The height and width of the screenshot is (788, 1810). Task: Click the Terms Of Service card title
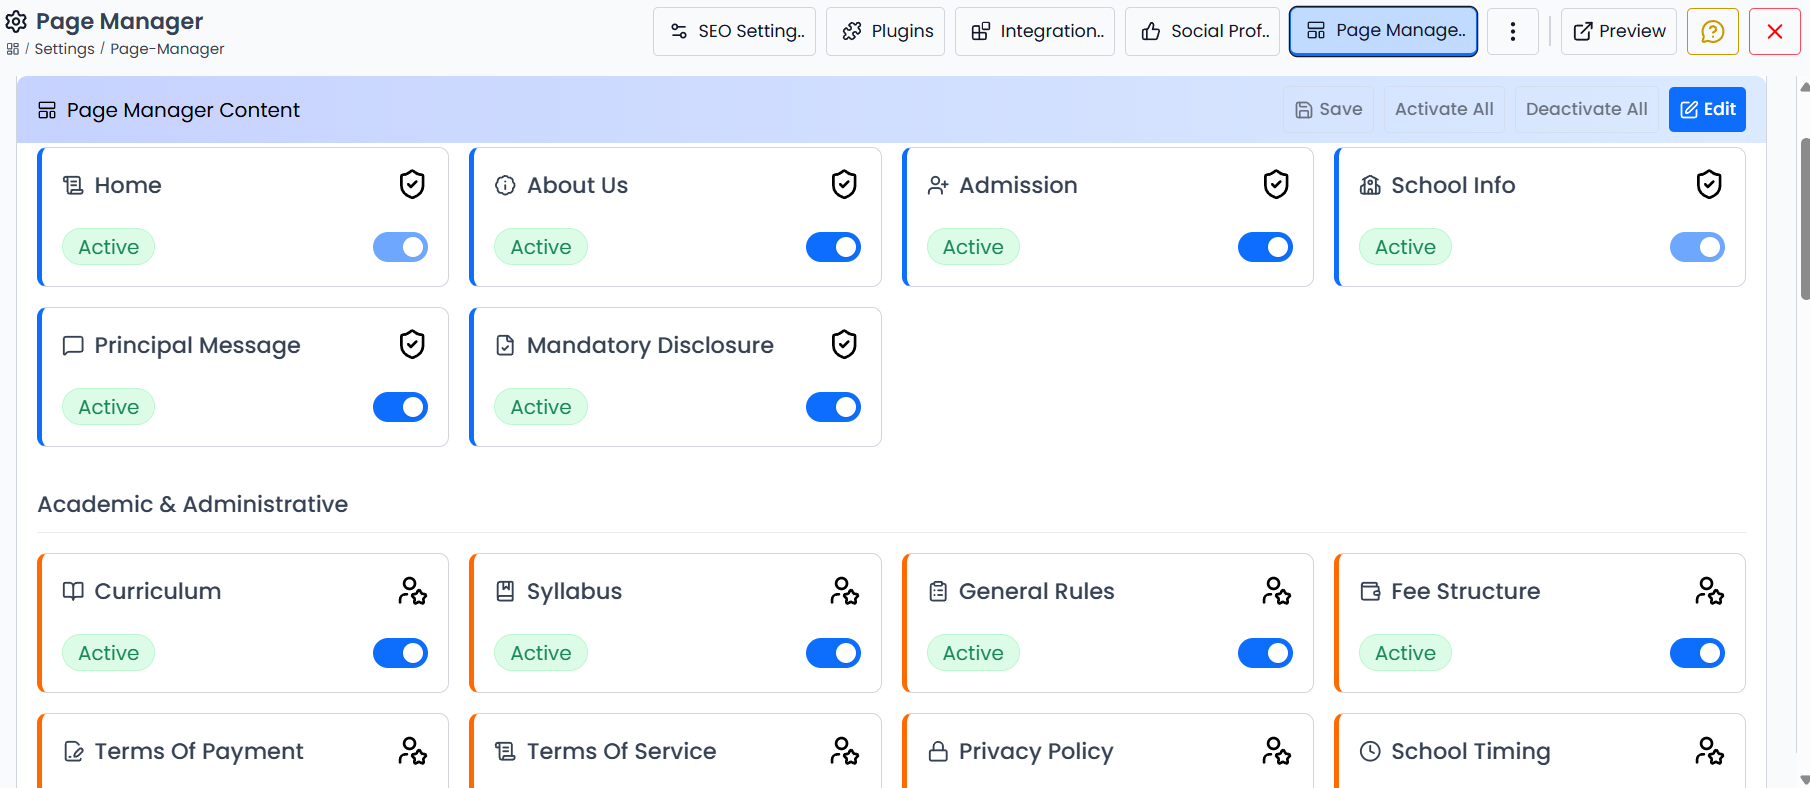coord(621,751)
